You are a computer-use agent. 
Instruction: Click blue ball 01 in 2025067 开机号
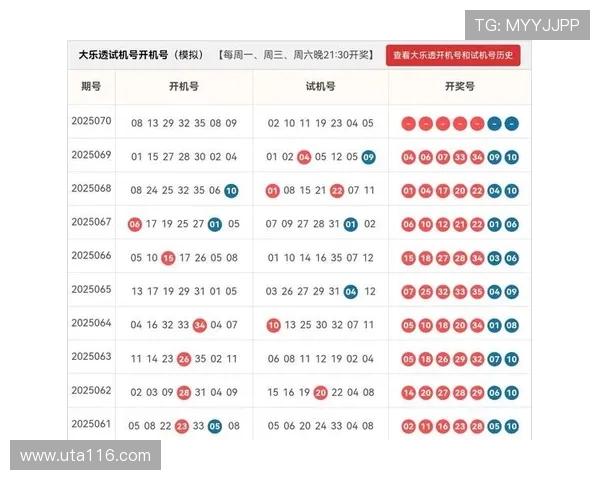[215, 224]
